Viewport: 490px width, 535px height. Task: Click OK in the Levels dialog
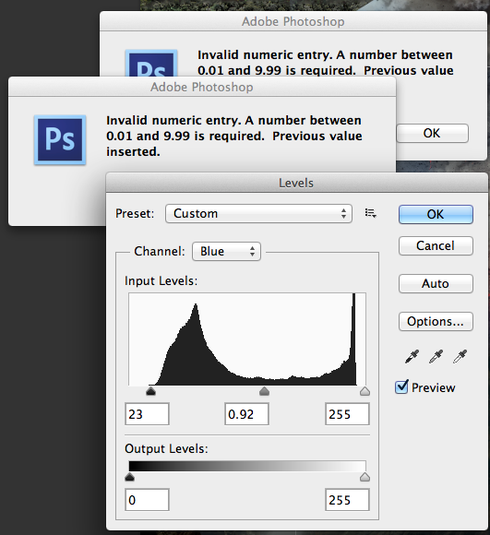point(436,214)
